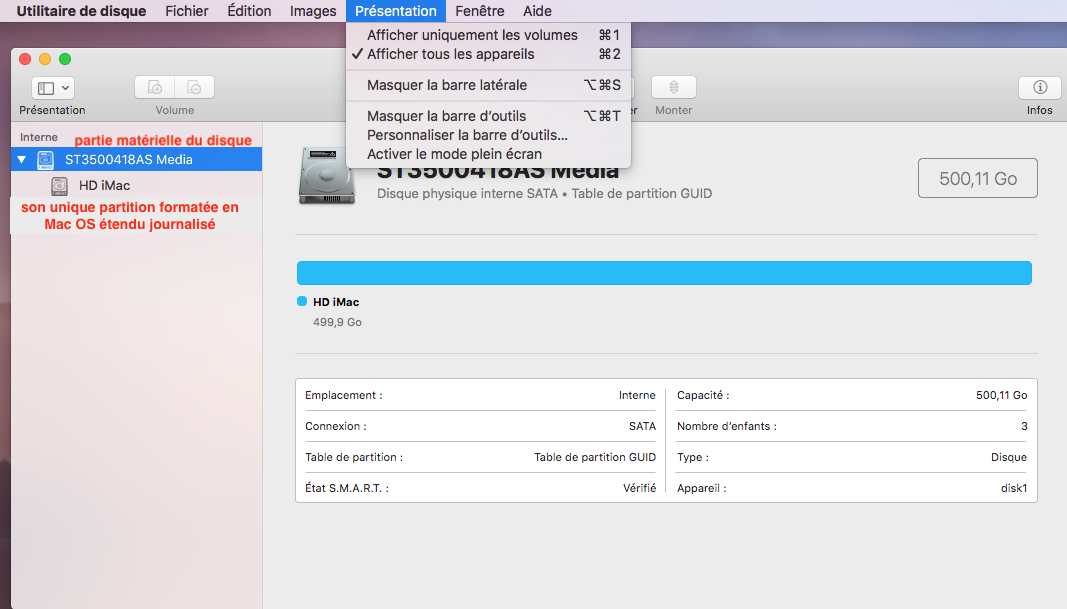Screen dimensions: 1067x609
Task: Click the remove volume icon in toolbar
Action: click(x=194, y=88)
